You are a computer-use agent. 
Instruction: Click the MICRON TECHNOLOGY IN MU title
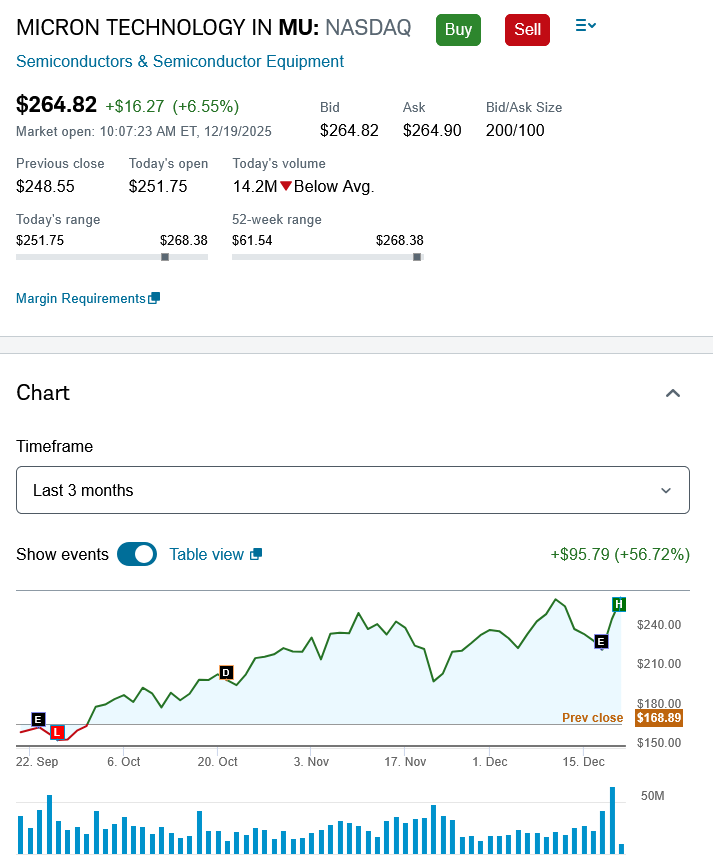(168, 27)
